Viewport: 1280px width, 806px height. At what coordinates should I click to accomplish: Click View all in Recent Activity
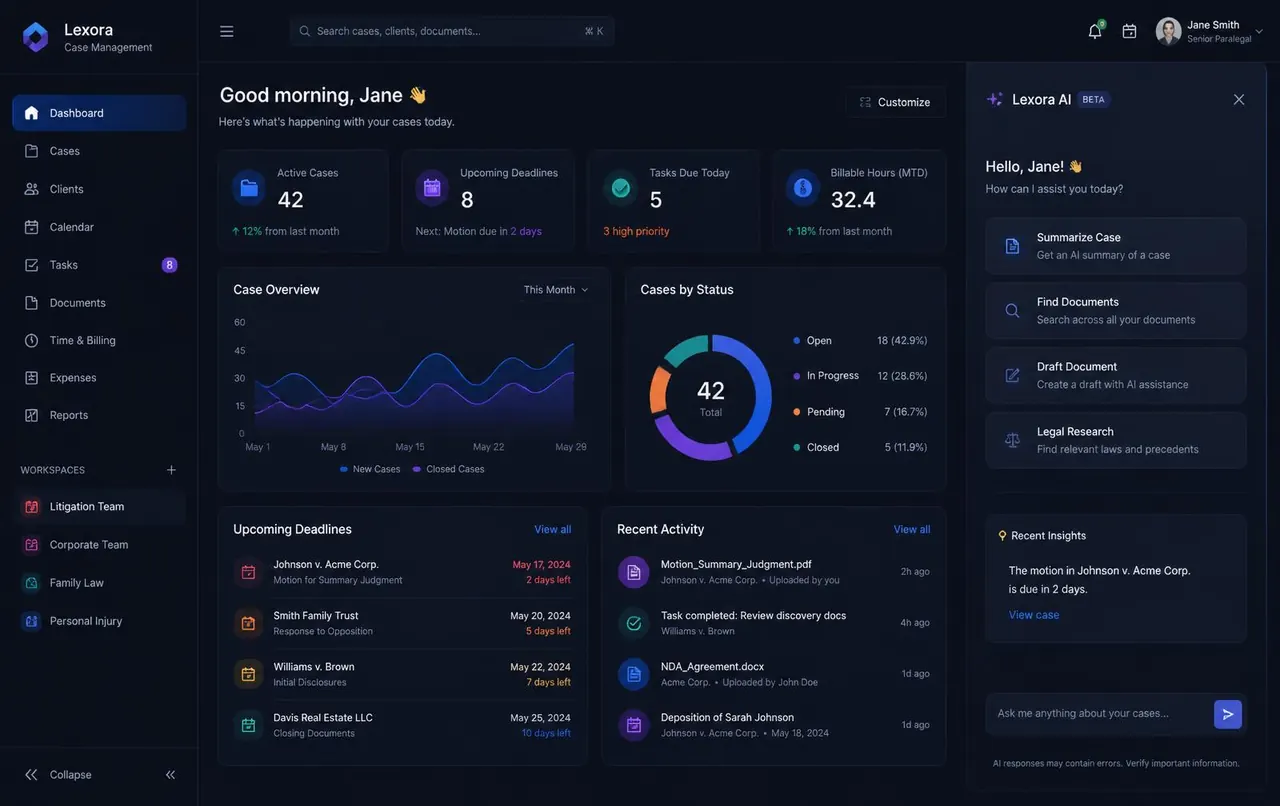click(912, 530)
